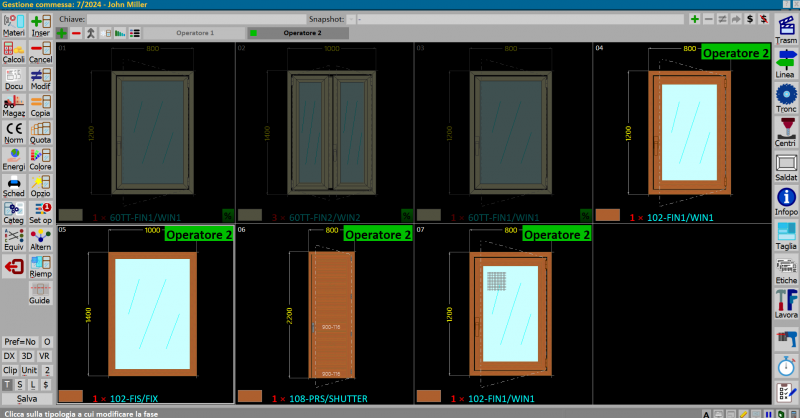Open the Saldat welding tool
The image size is (800, 418).
[786, 166]
